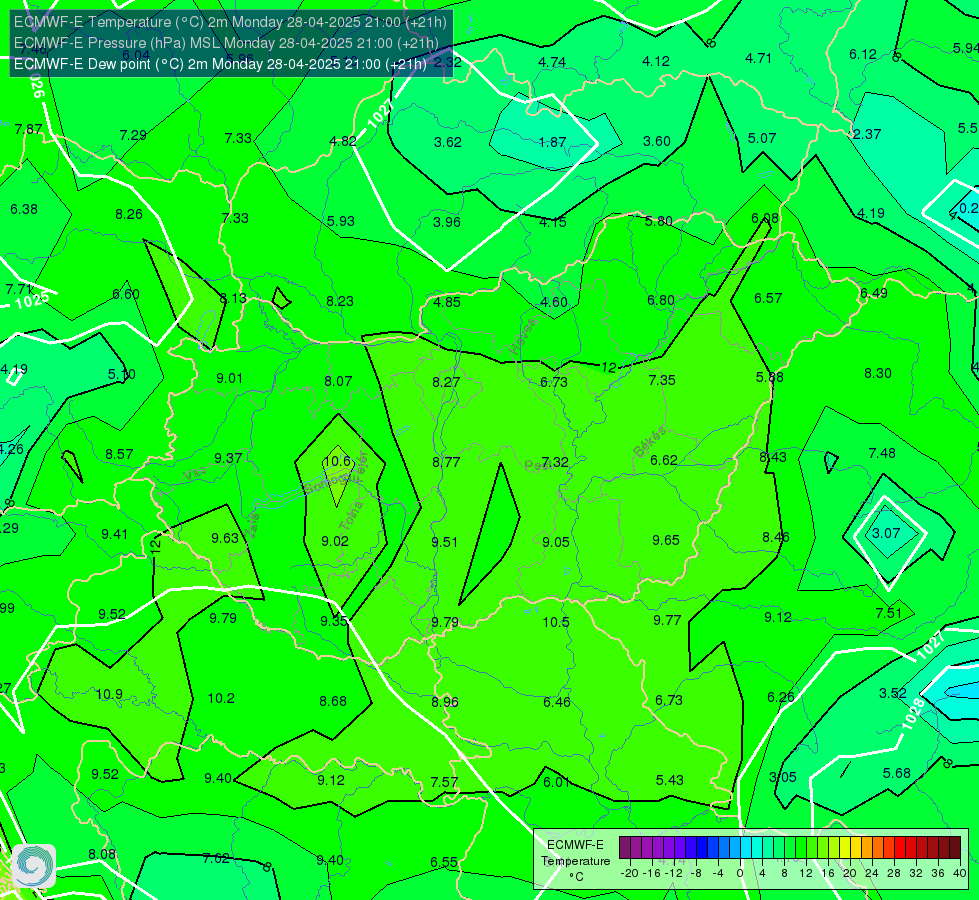Image resolution: width=979 pixels, height=900 pixels.
Task: Click the legend title ECMWF-E Temperature °C
Action: [x=575, y=861]
